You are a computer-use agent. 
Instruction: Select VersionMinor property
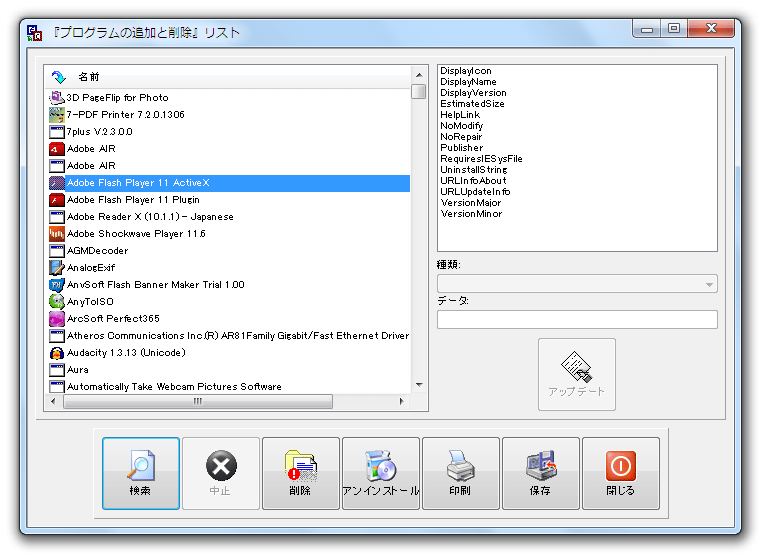pyautogui.click(x=471, y=214)
